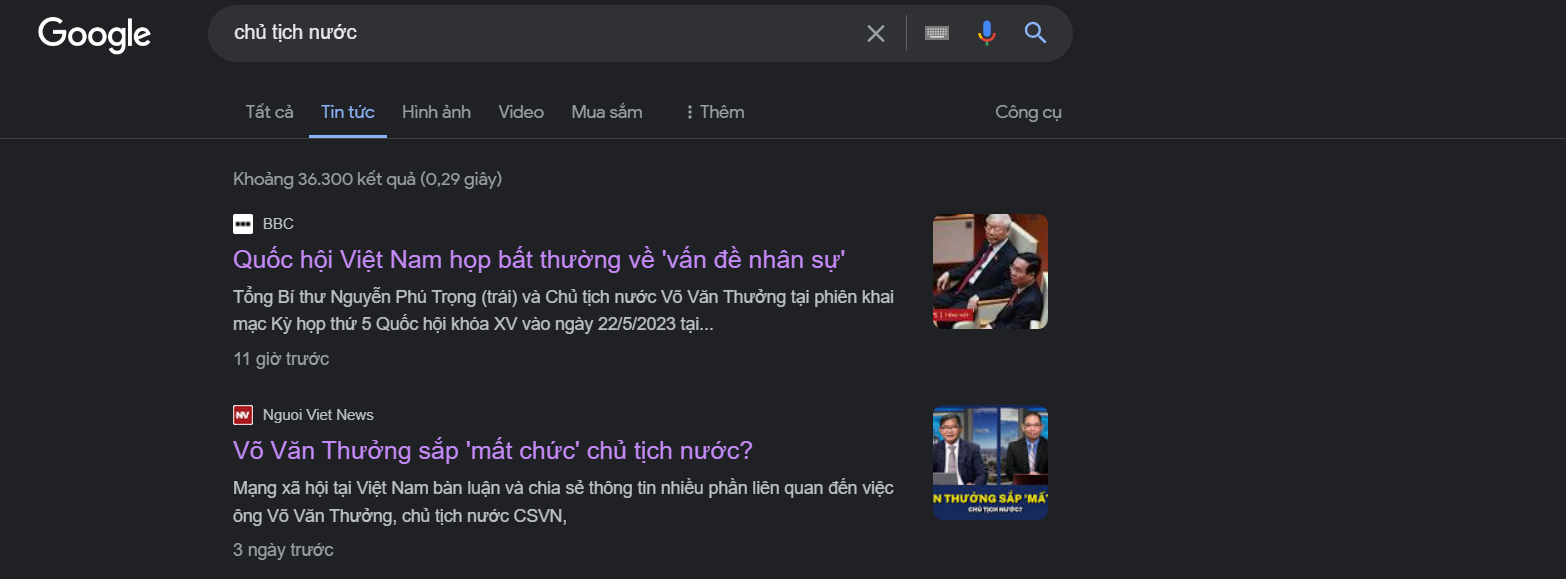
Task: Click the snippet starting 'Tổng Bí thư Nguyễn Phú Trọng'
Action: [x=563, y=311]
